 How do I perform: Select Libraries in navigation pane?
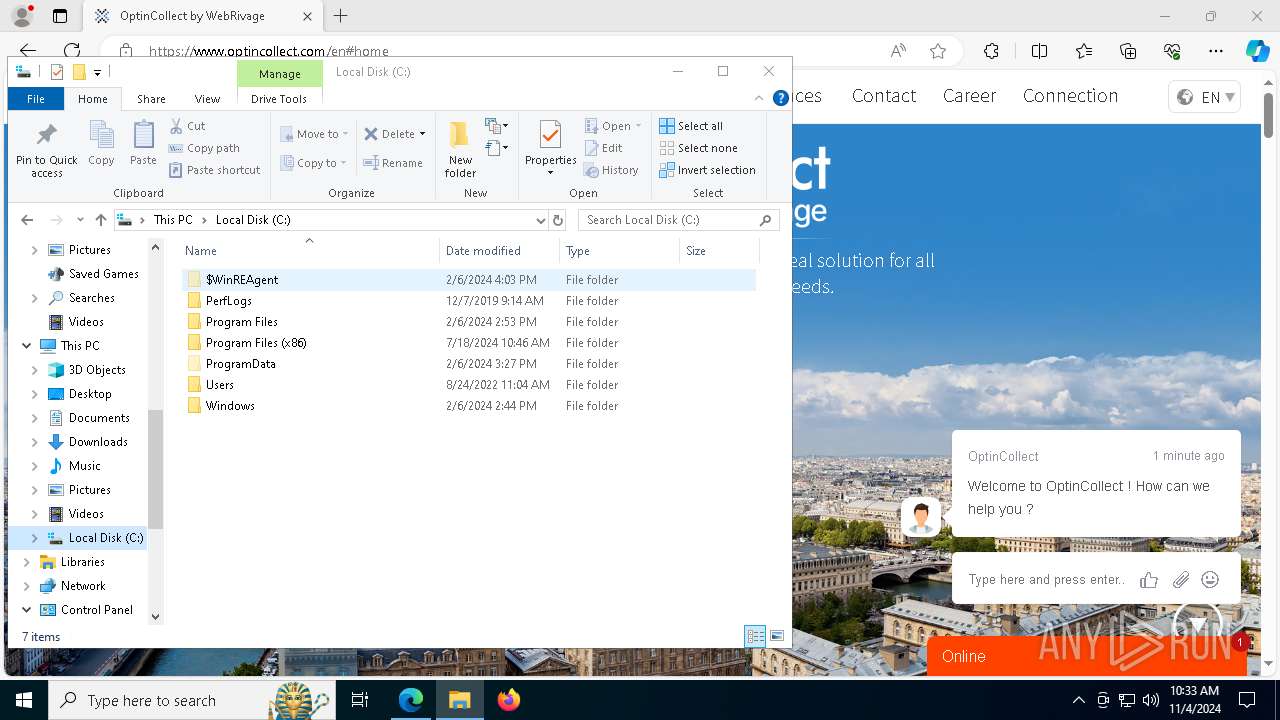tap(72, 562)
